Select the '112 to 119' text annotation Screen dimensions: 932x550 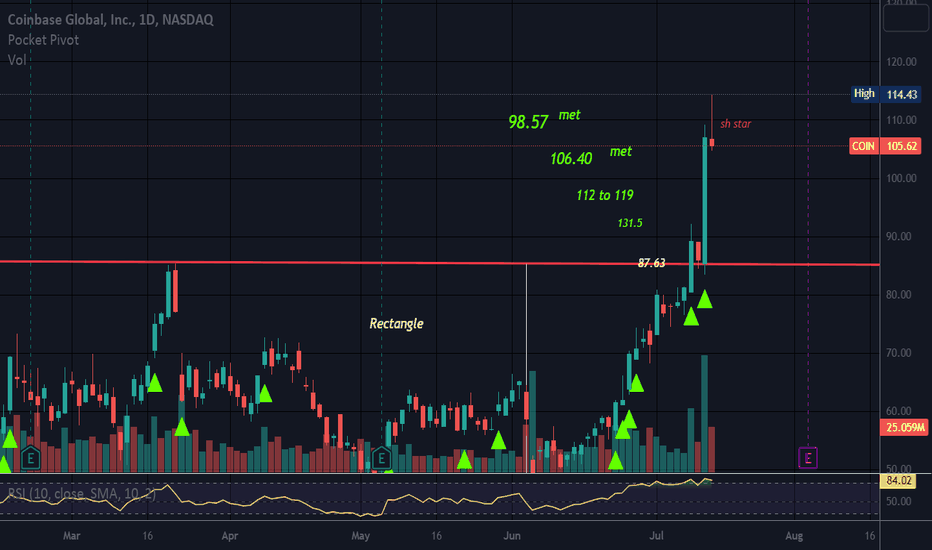coord(605,195)
